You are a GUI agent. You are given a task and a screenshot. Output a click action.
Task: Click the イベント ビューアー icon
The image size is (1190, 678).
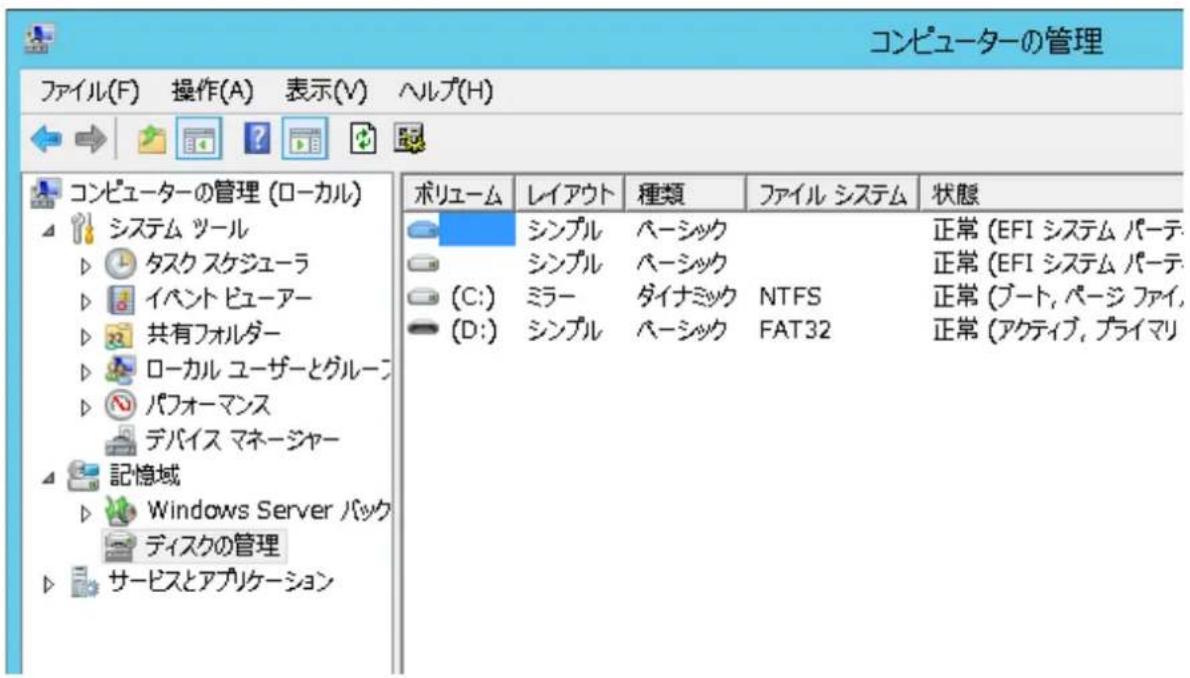click(121, 299)
